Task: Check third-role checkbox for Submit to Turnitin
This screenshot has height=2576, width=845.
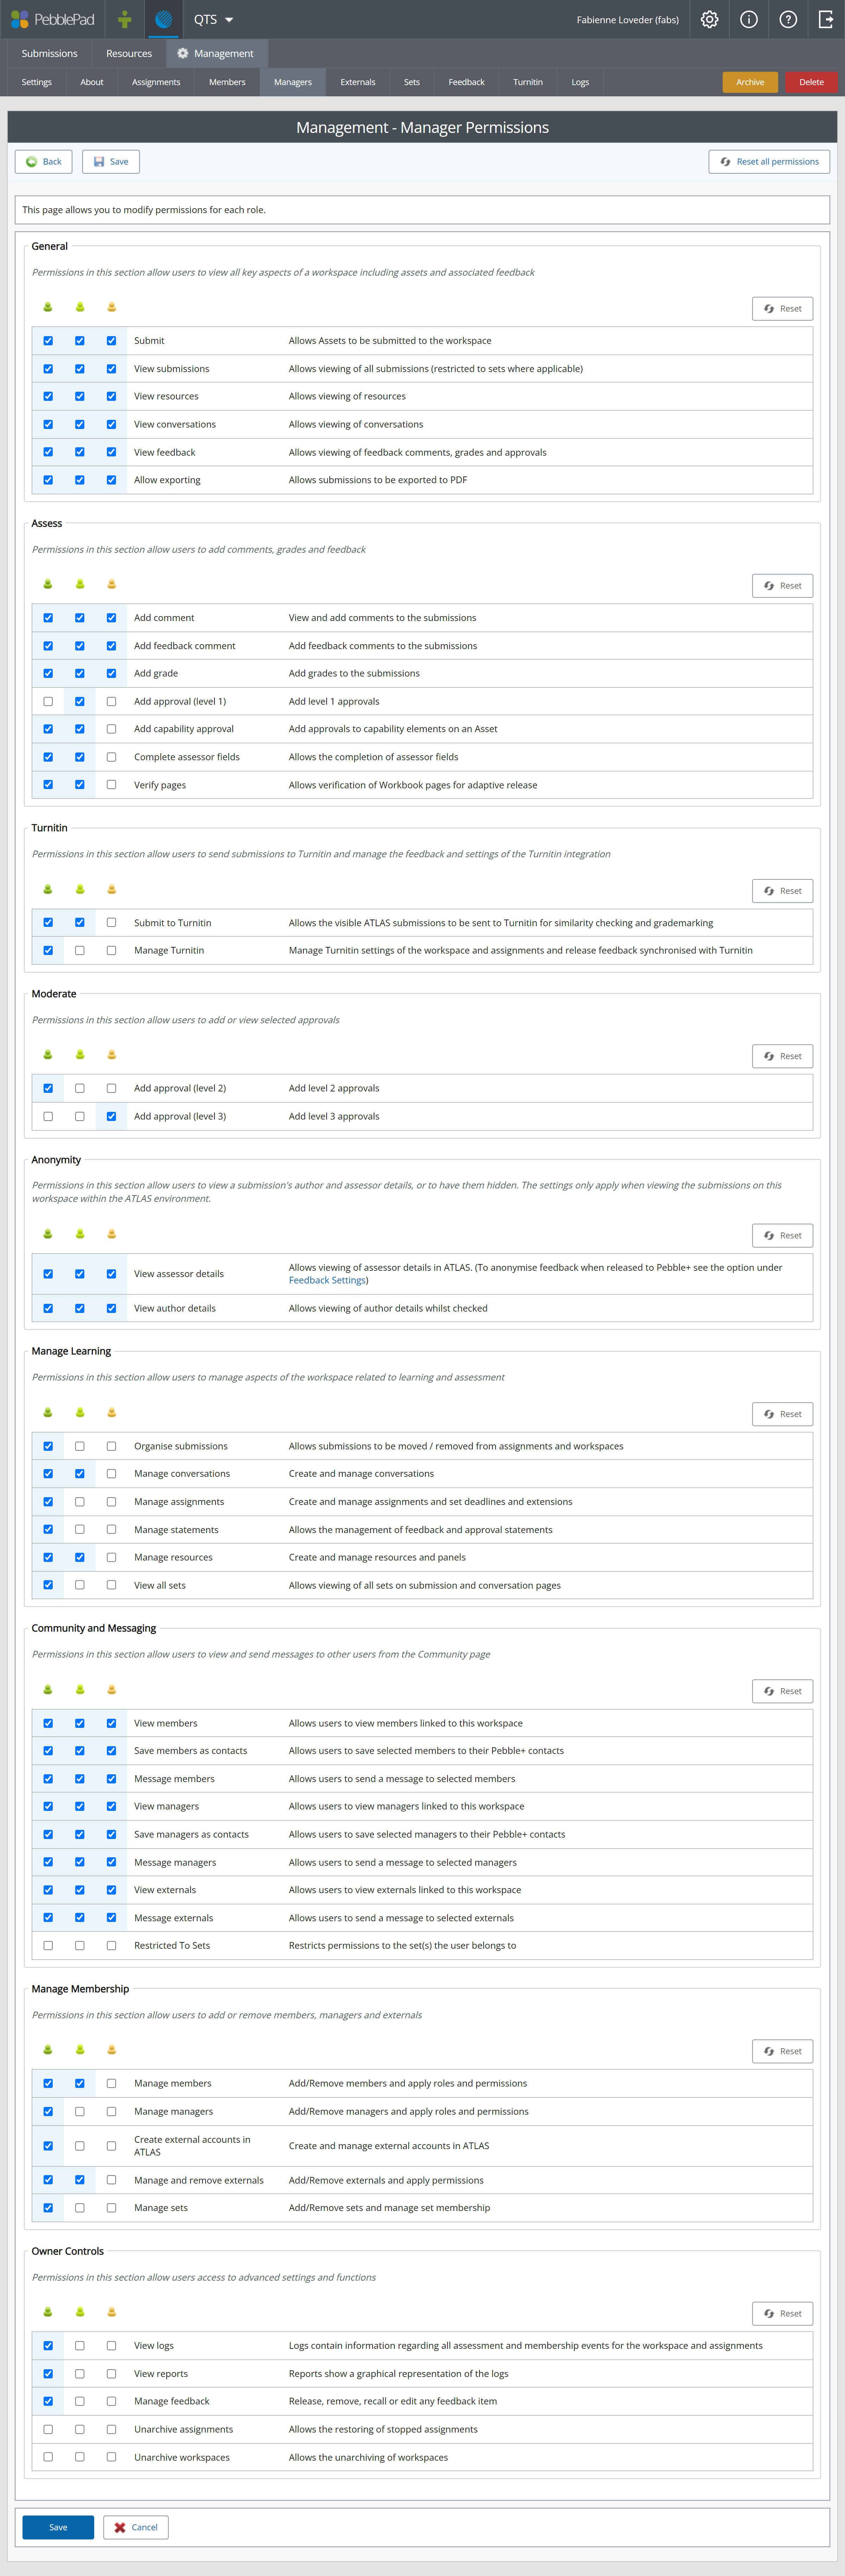Action: [x=111, y=922]
